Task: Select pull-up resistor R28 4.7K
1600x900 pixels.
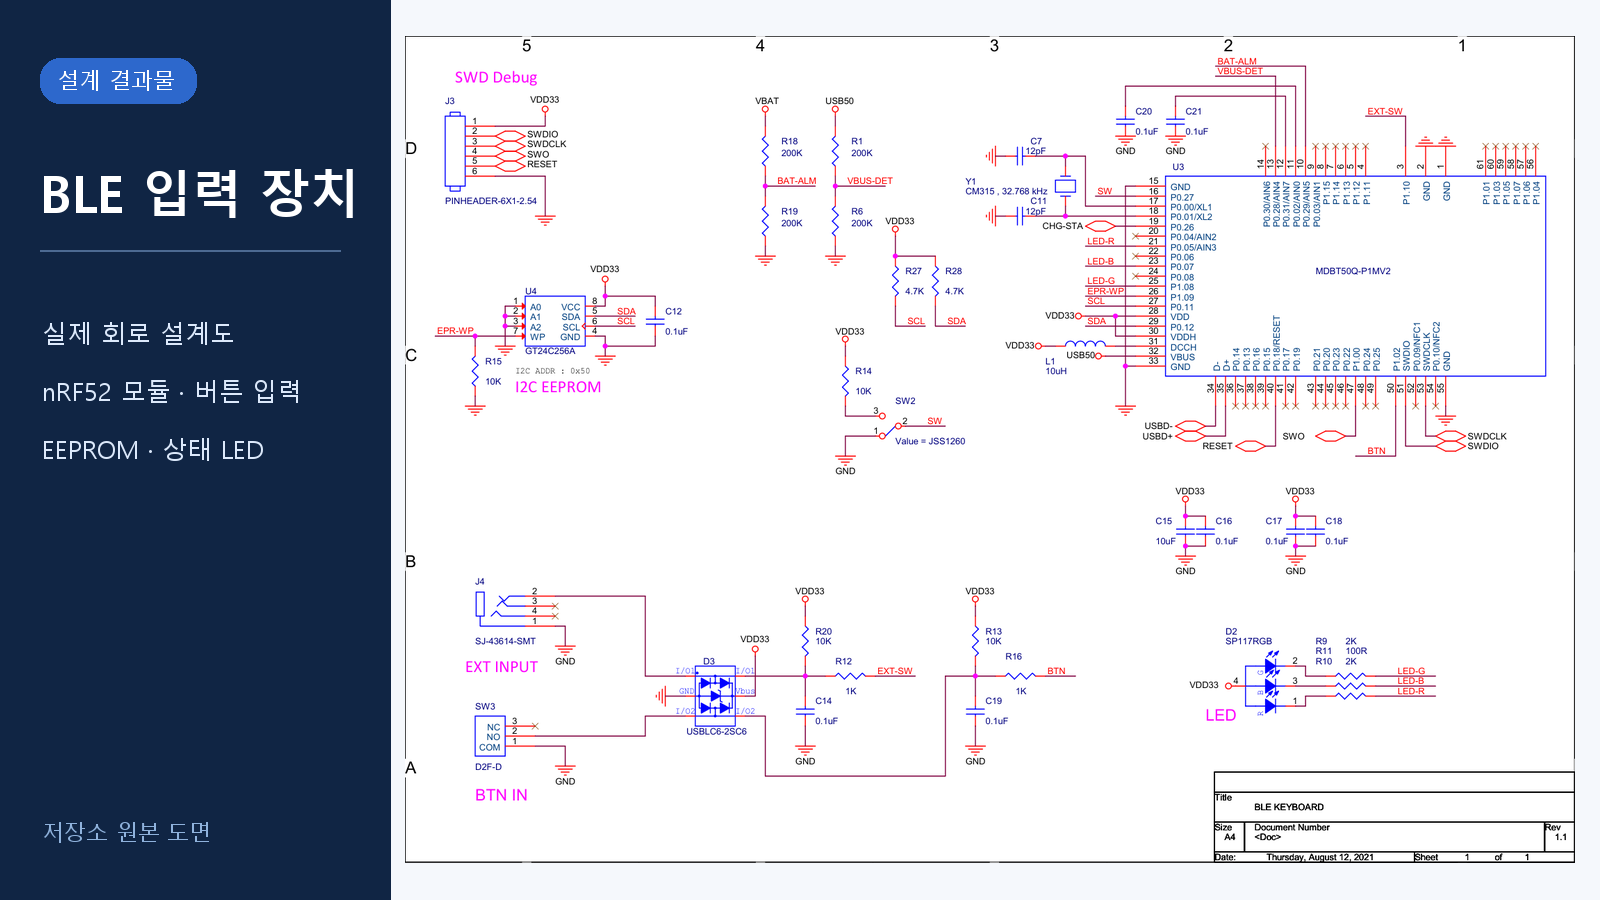Action: coord(936,281)
